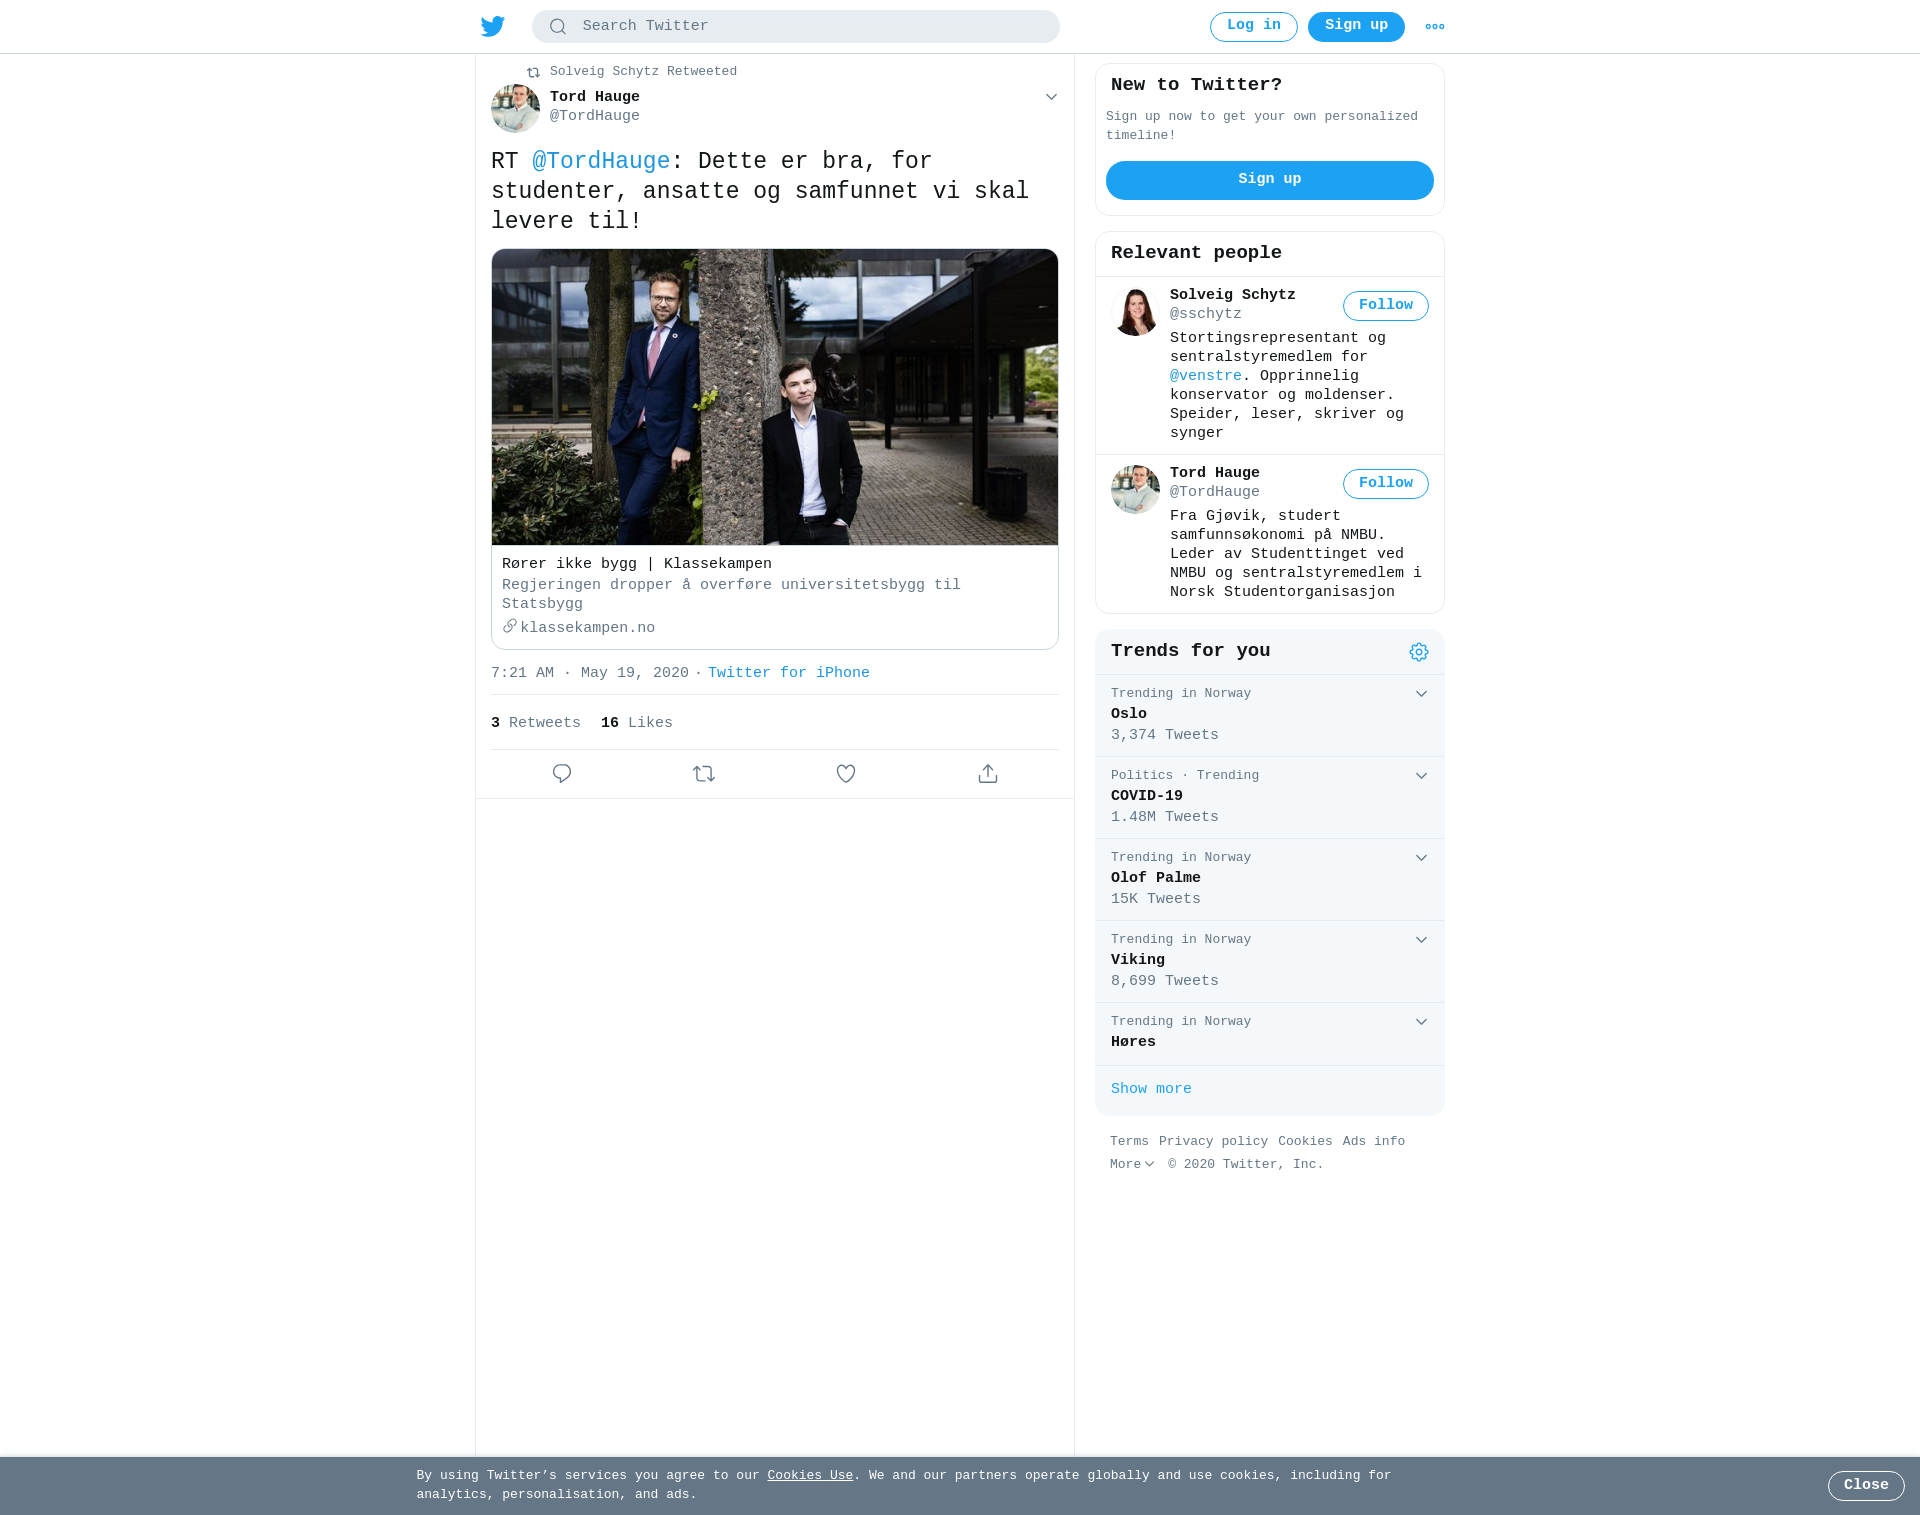Open the Klassekampen article image thumbnail
Image resolution: width=1920 pixels, height=1515 pixels.
coord(775,397)
